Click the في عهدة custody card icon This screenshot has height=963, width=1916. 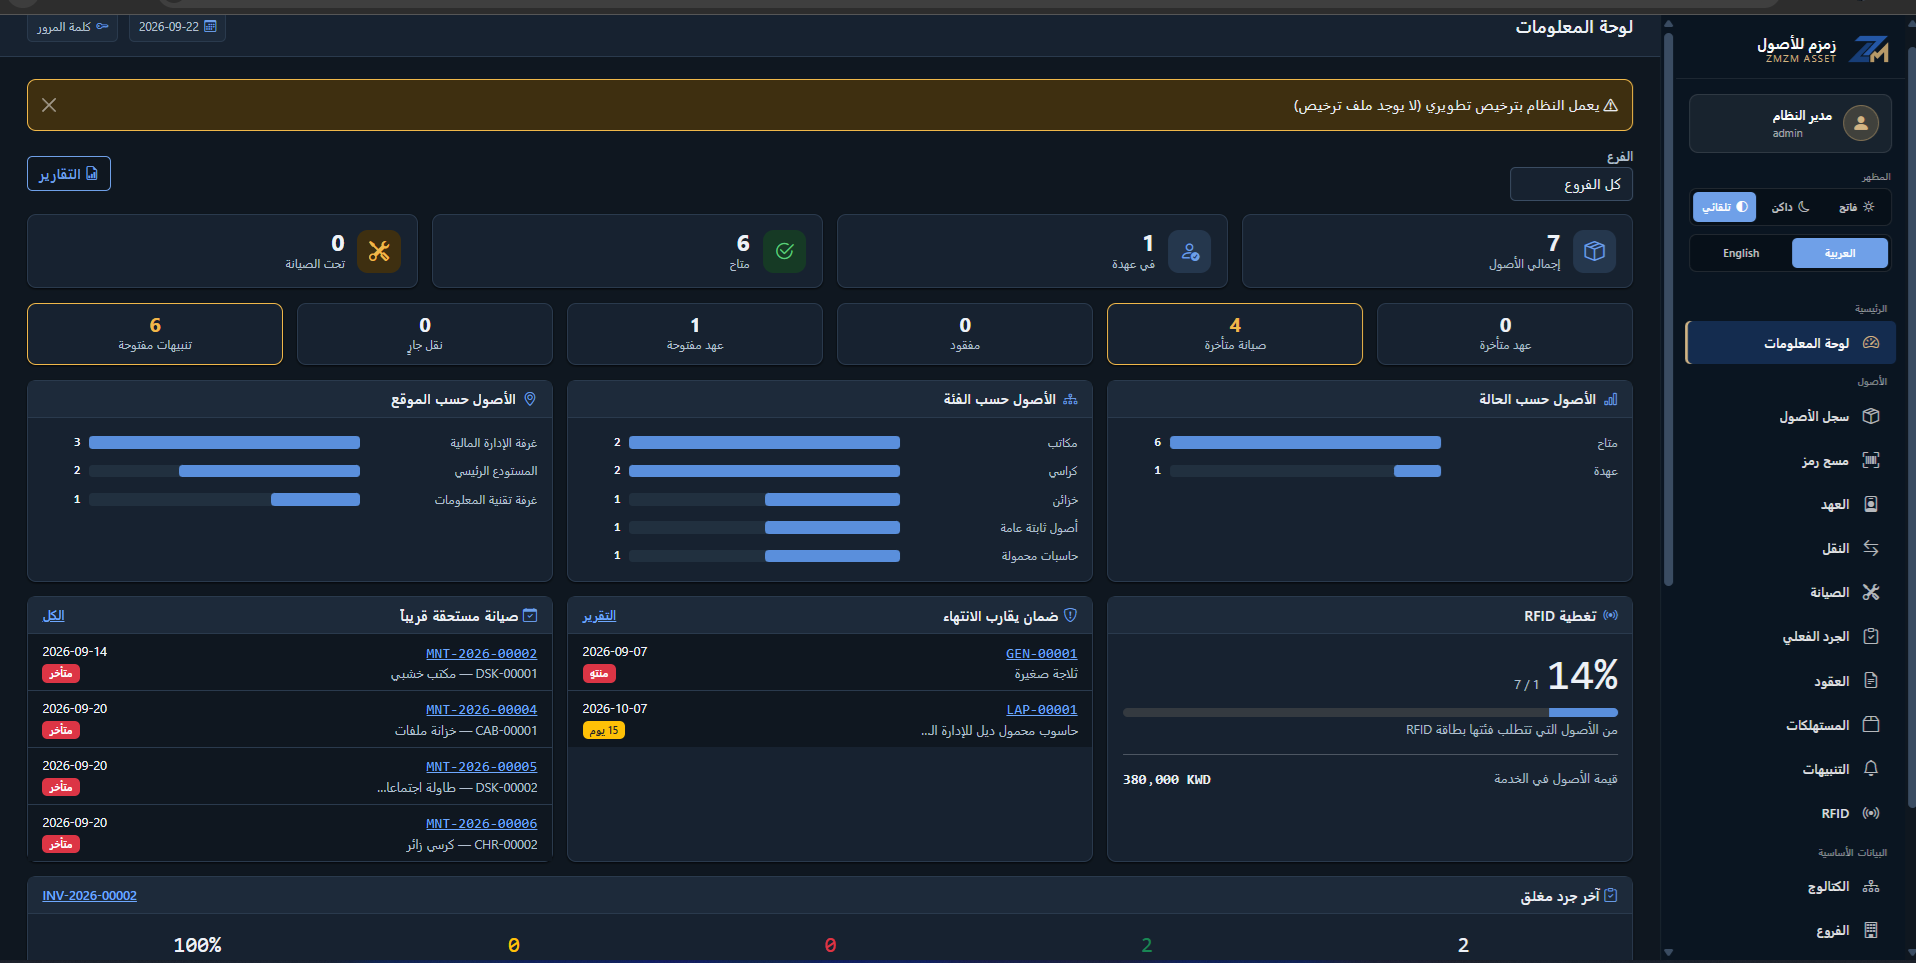click(1189, 251)
